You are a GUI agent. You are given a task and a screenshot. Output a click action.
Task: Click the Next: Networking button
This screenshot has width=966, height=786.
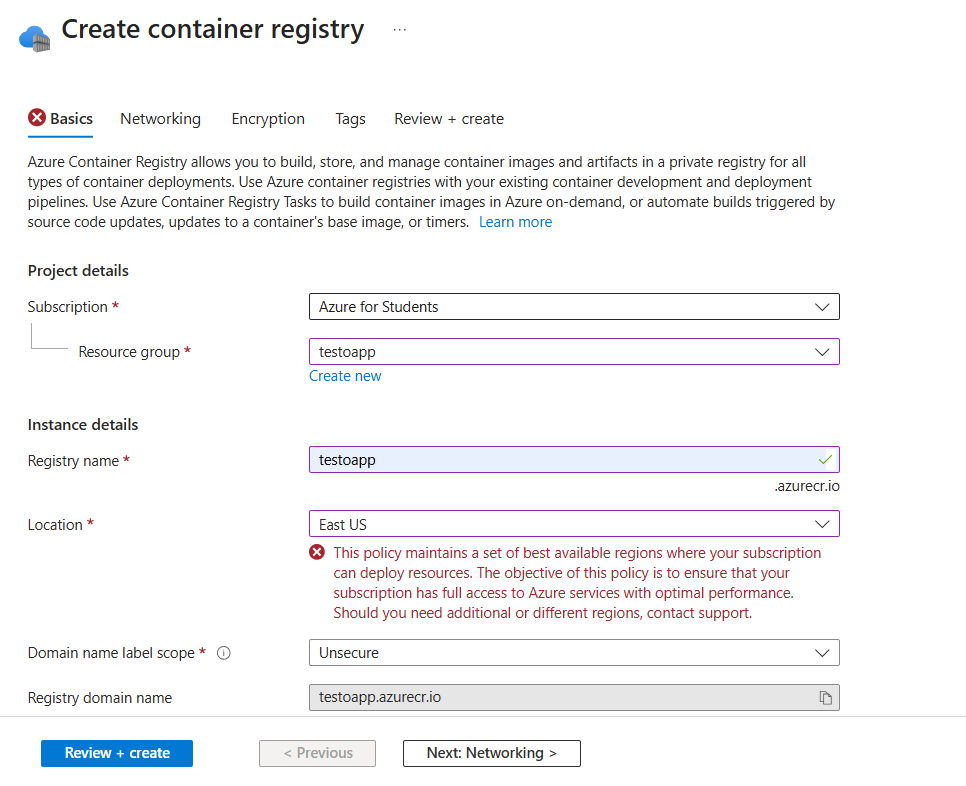pos(492,753)
